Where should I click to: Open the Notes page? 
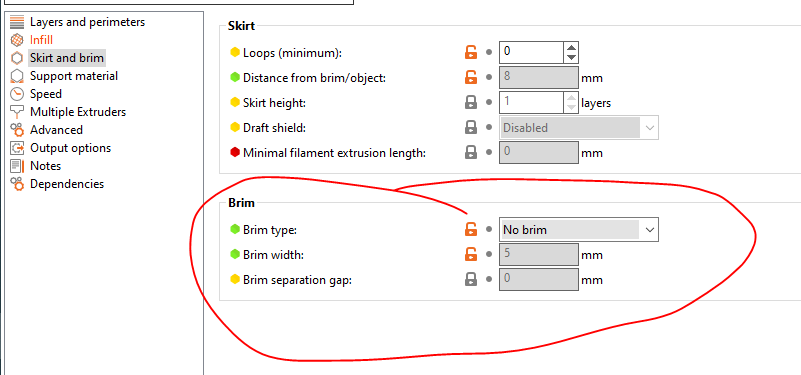pyautogui.click(x=45, y=166)
